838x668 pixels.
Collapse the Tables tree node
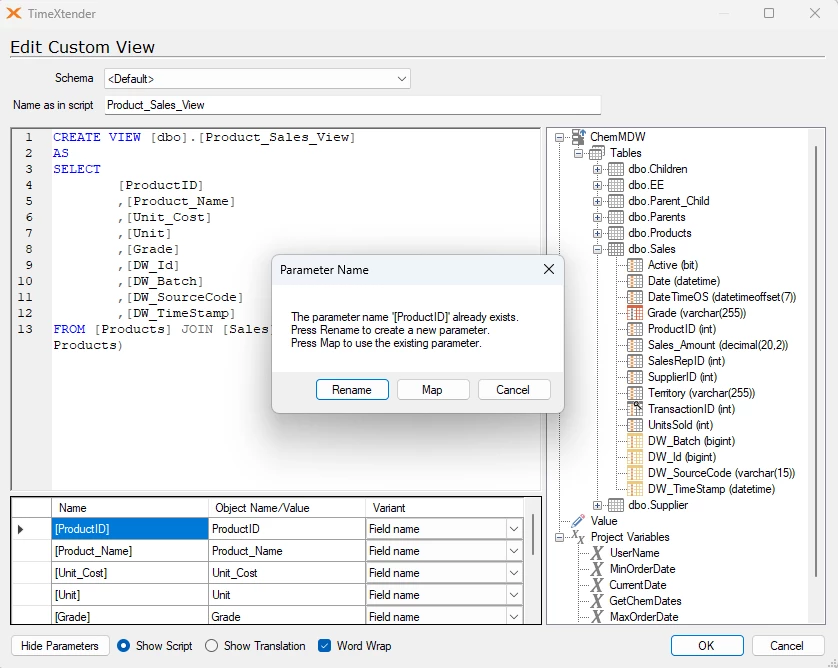[578, 153]
